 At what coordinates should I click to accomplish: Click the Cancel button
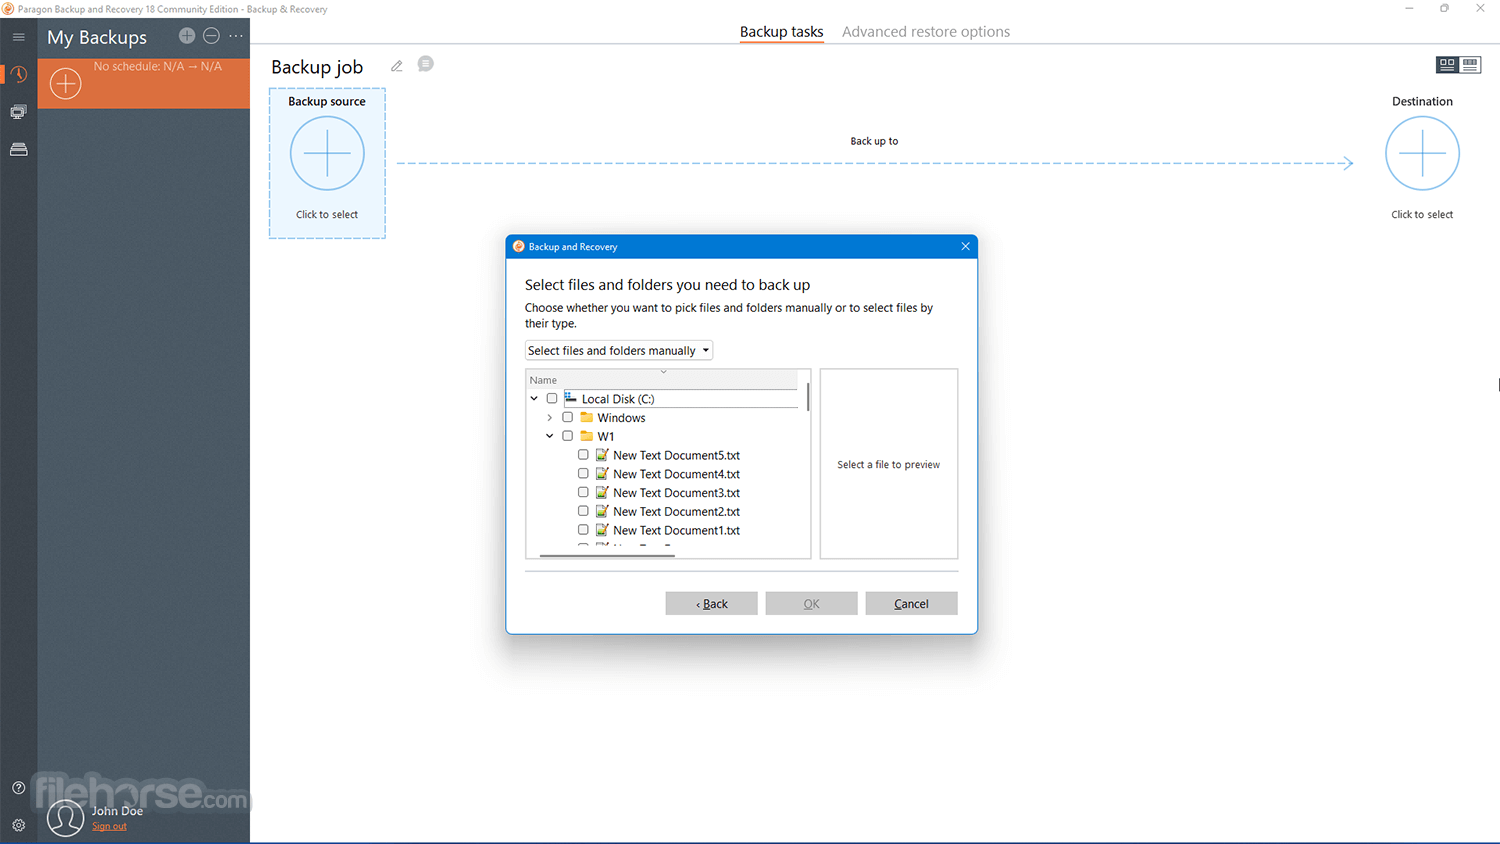click(x=911, y=603)
